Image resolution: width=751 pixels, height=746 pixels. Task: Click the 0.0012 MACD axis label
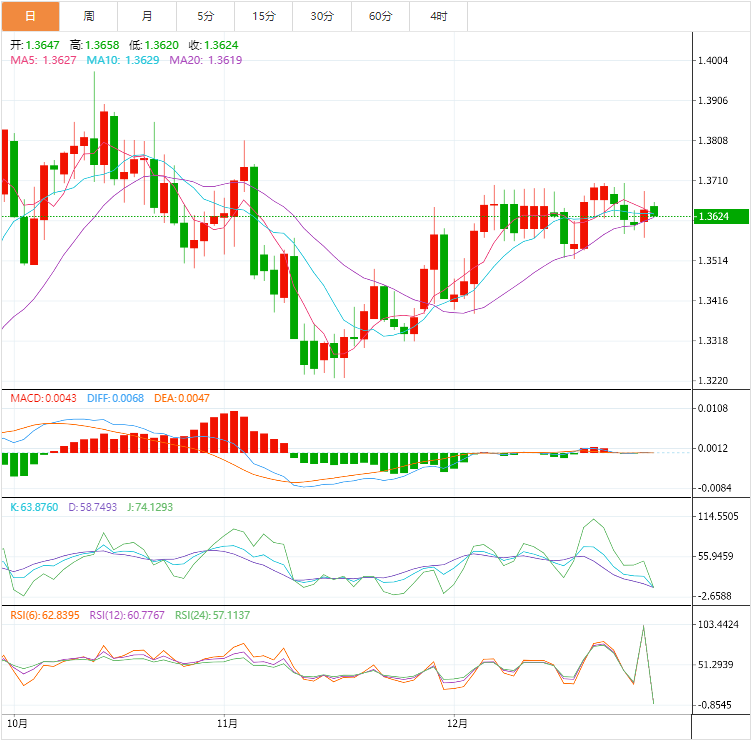tap(713, 448)
